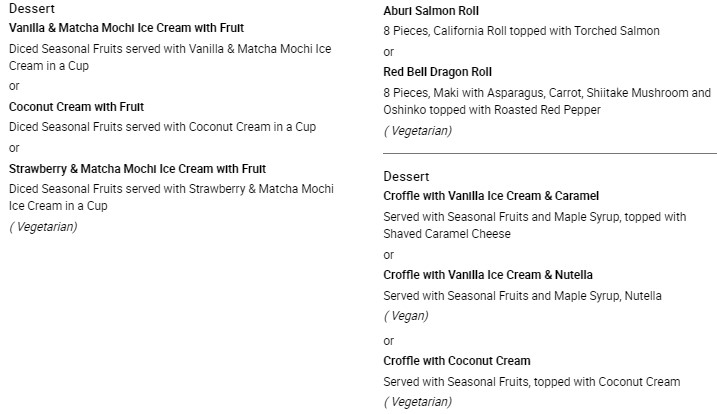Click the Vegan label under Nutella croffle

tap(406, 316)
